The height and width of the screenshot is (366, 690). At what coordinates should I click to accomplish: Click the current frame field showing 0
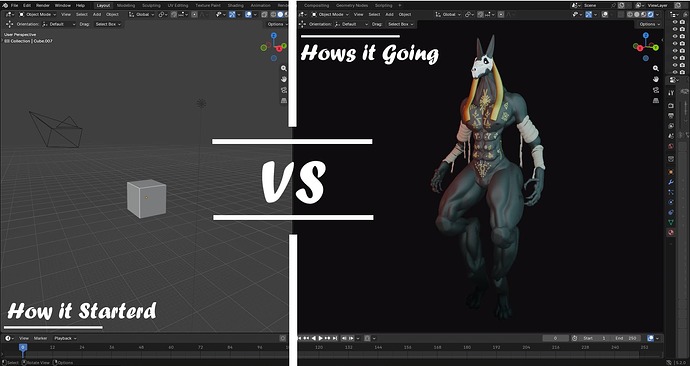[x=555, y=338]
